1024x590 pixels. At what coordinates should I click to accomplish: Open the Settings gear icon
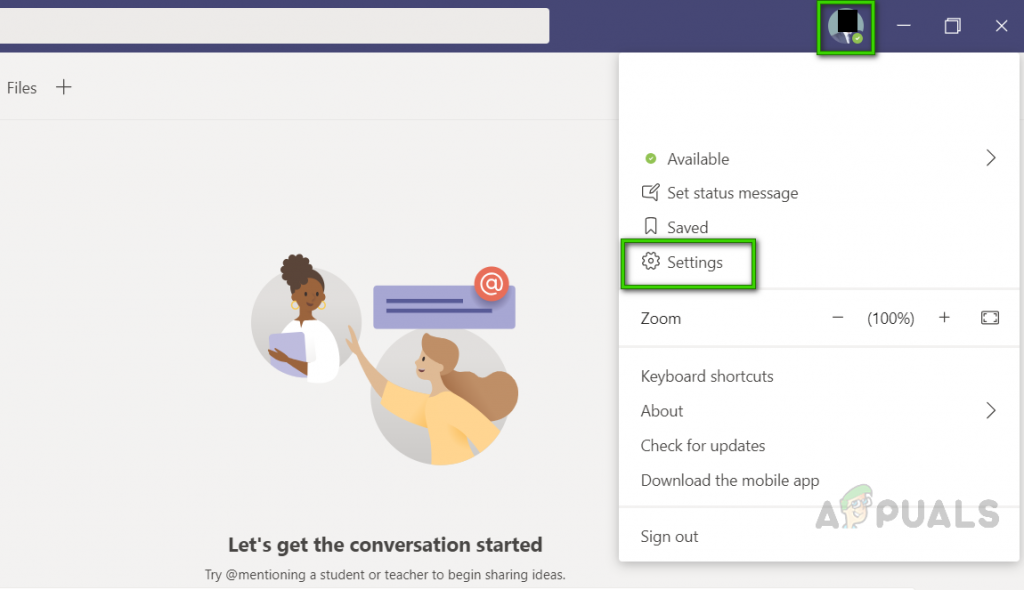pos(651,262)
